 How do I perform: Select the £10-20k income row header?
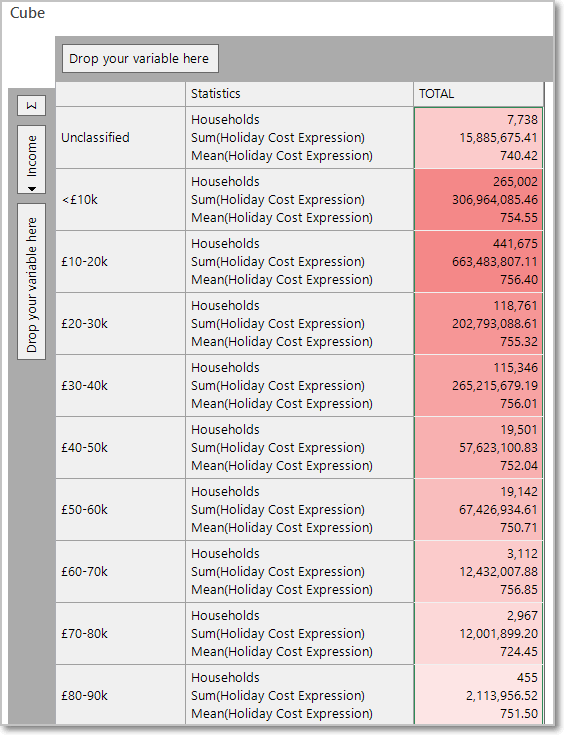point(120,262)
